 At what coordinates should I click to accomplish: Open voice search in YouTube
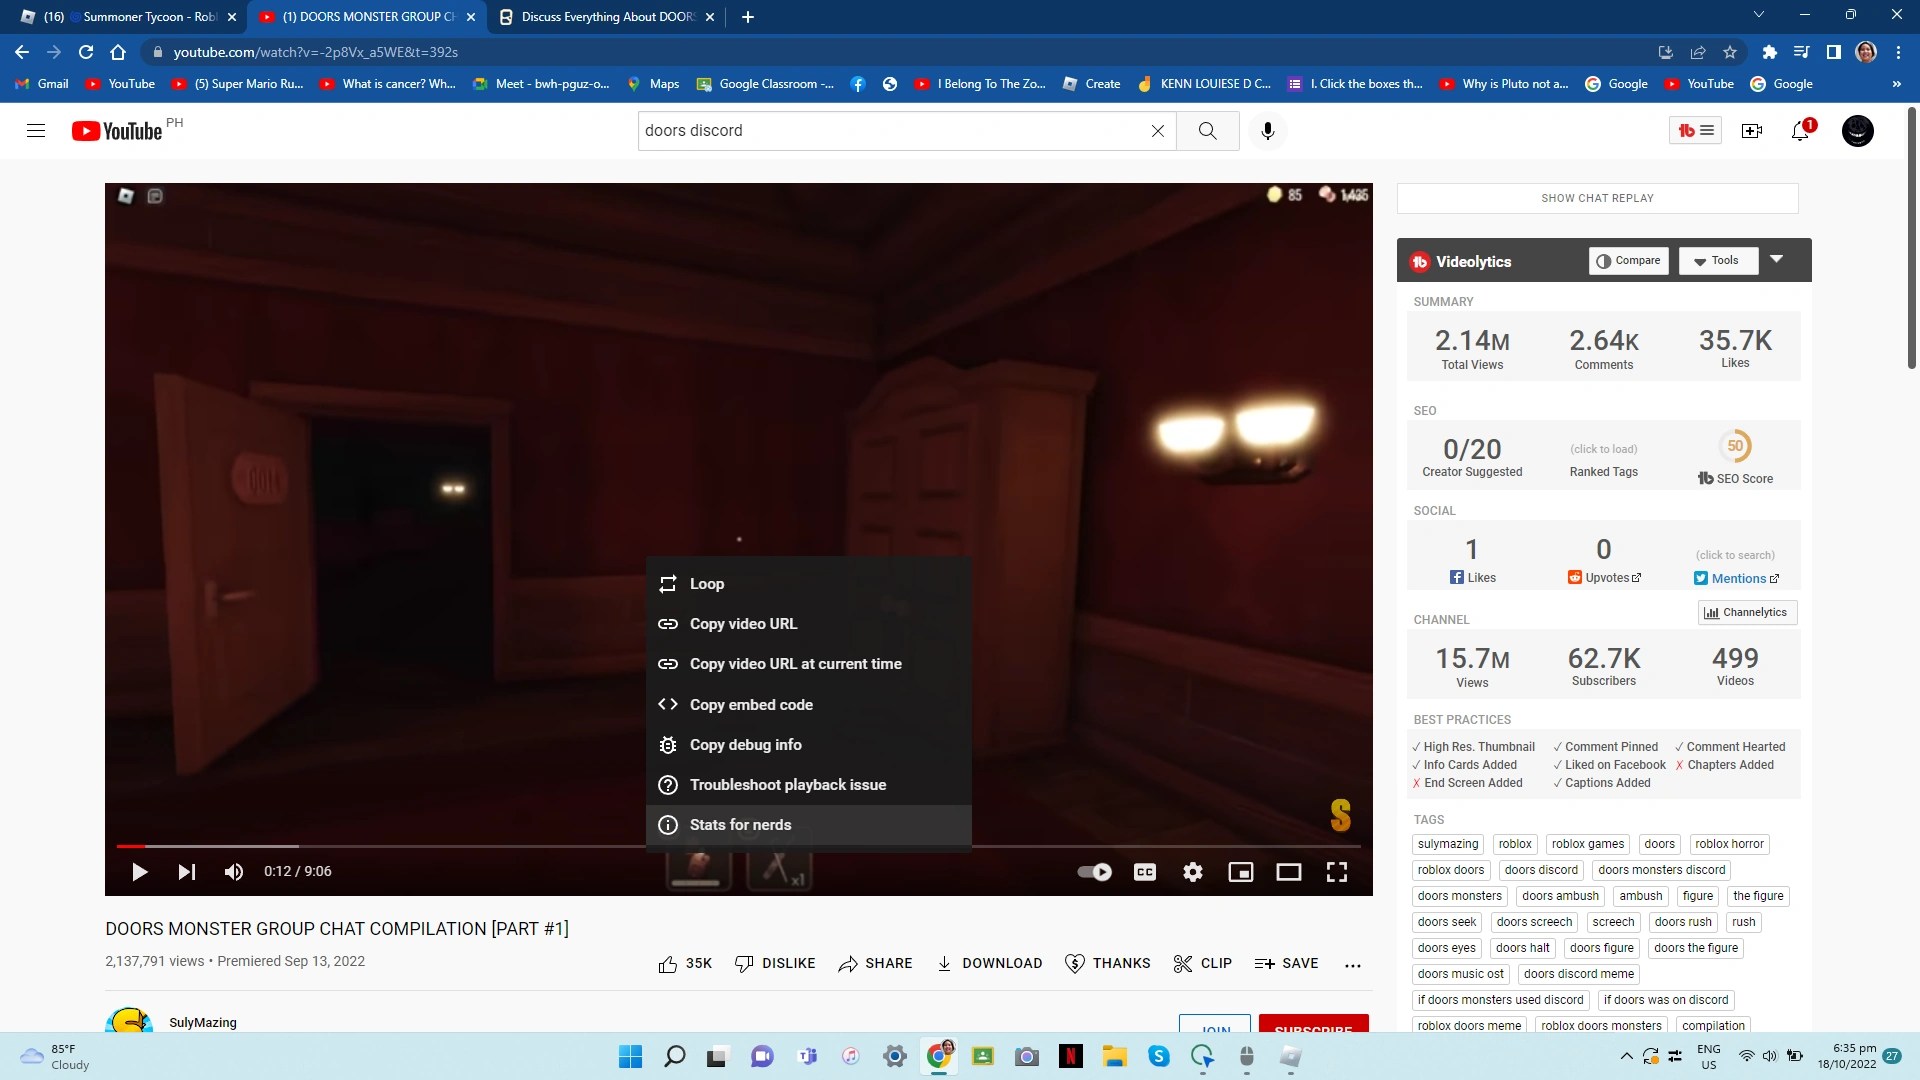coord(1268,130)
